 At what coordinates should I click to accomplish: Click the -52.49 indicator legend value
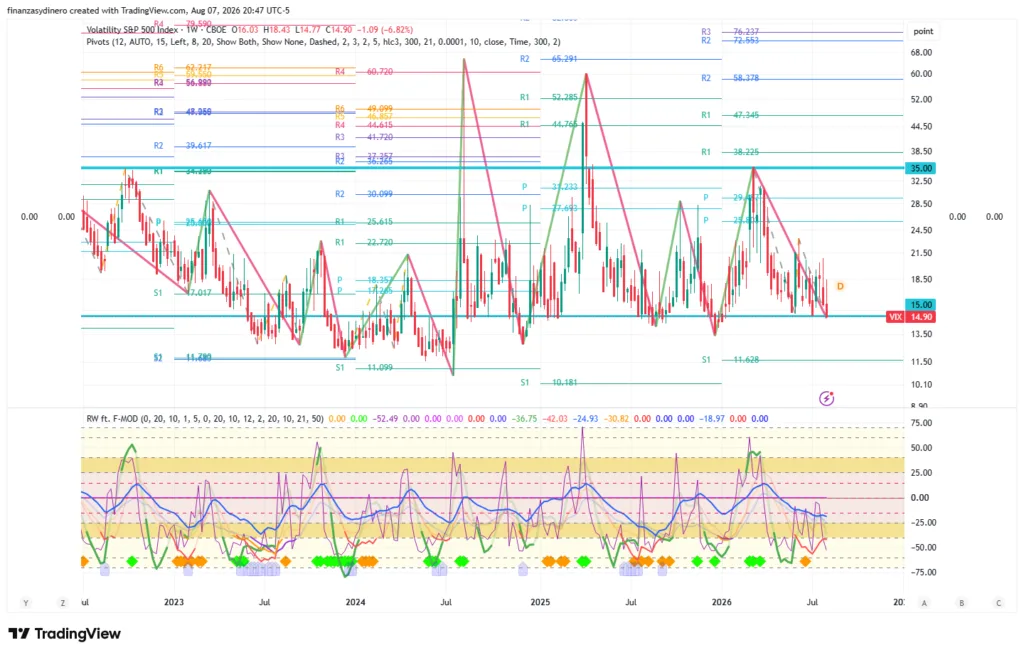tap(385, 419)
